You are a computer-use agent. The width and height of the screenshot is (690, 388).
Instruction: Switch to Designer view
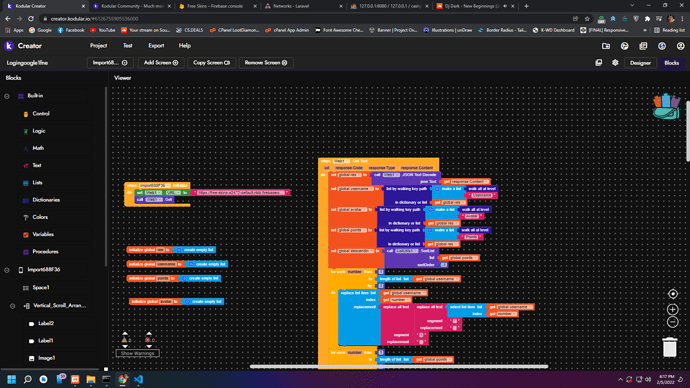tap(640, 63)
